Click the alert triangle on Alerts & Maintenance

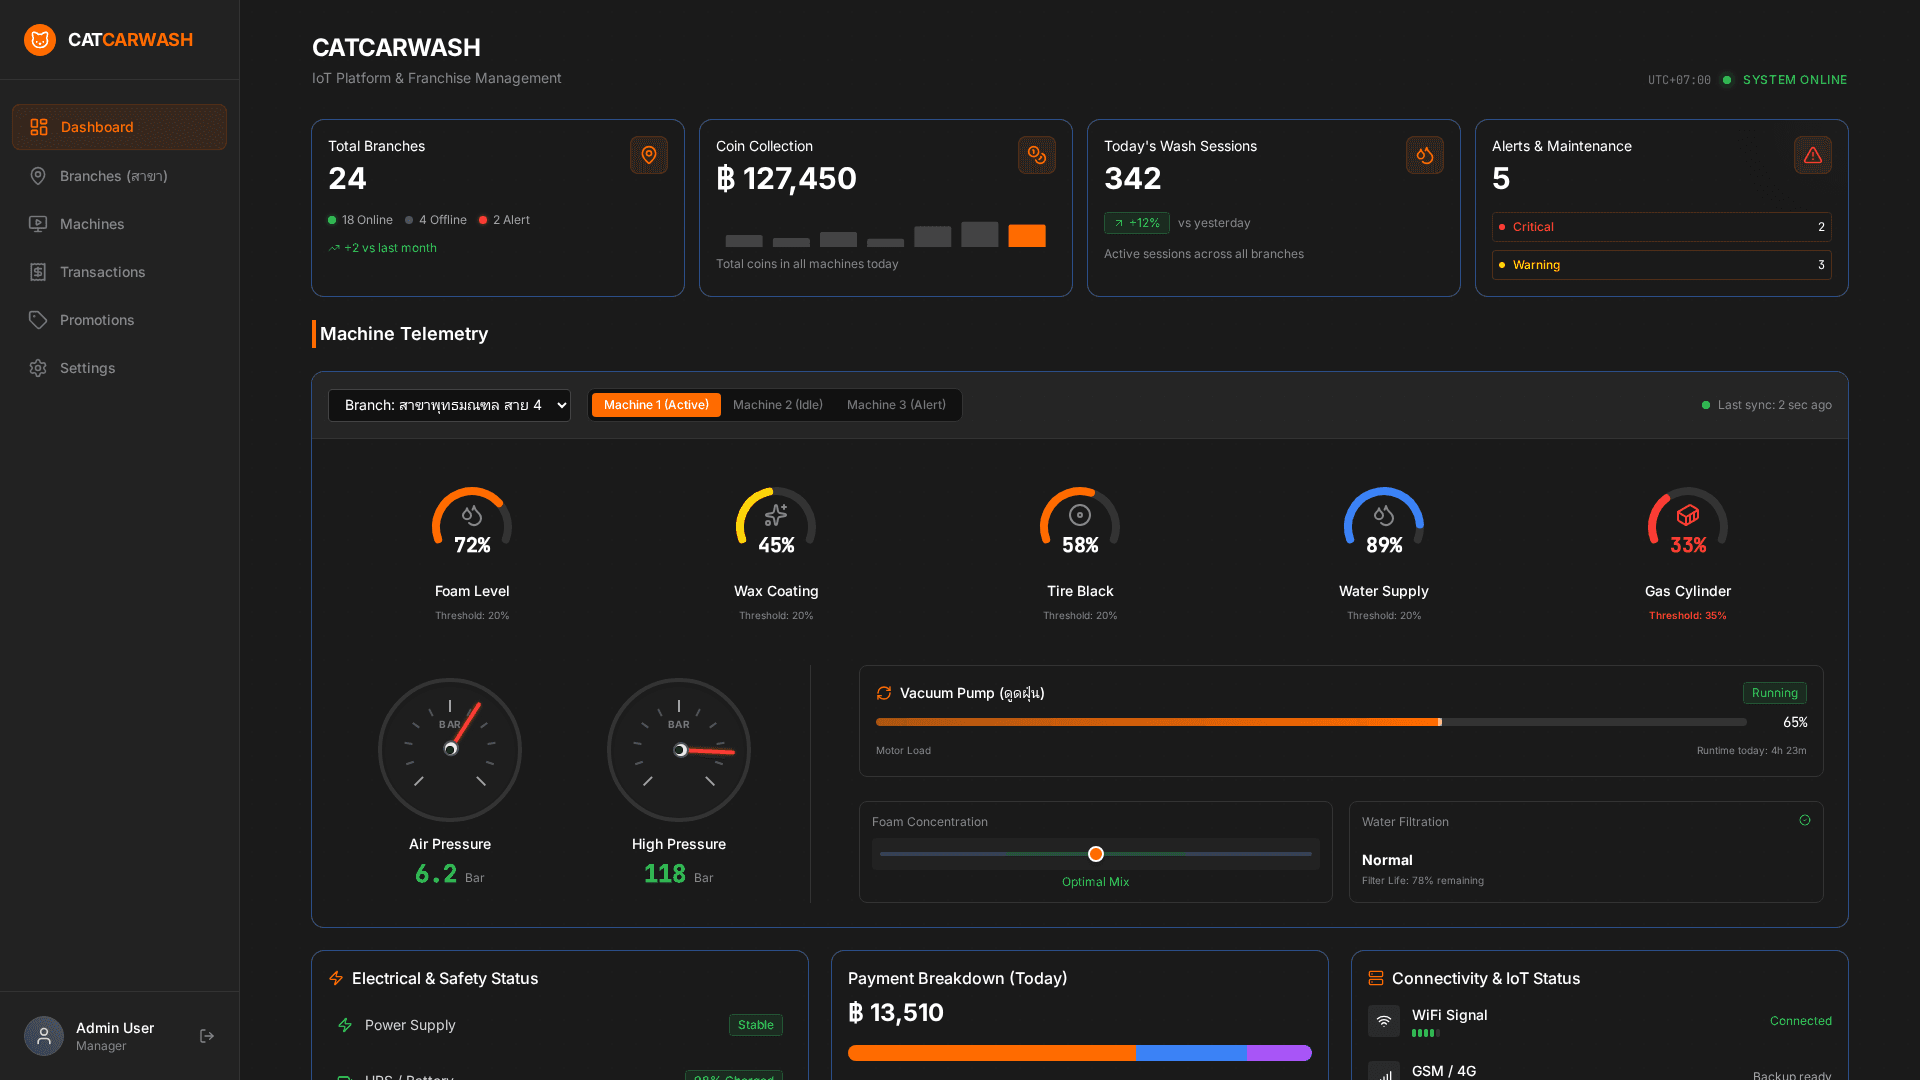click(x=1813, y=155)
